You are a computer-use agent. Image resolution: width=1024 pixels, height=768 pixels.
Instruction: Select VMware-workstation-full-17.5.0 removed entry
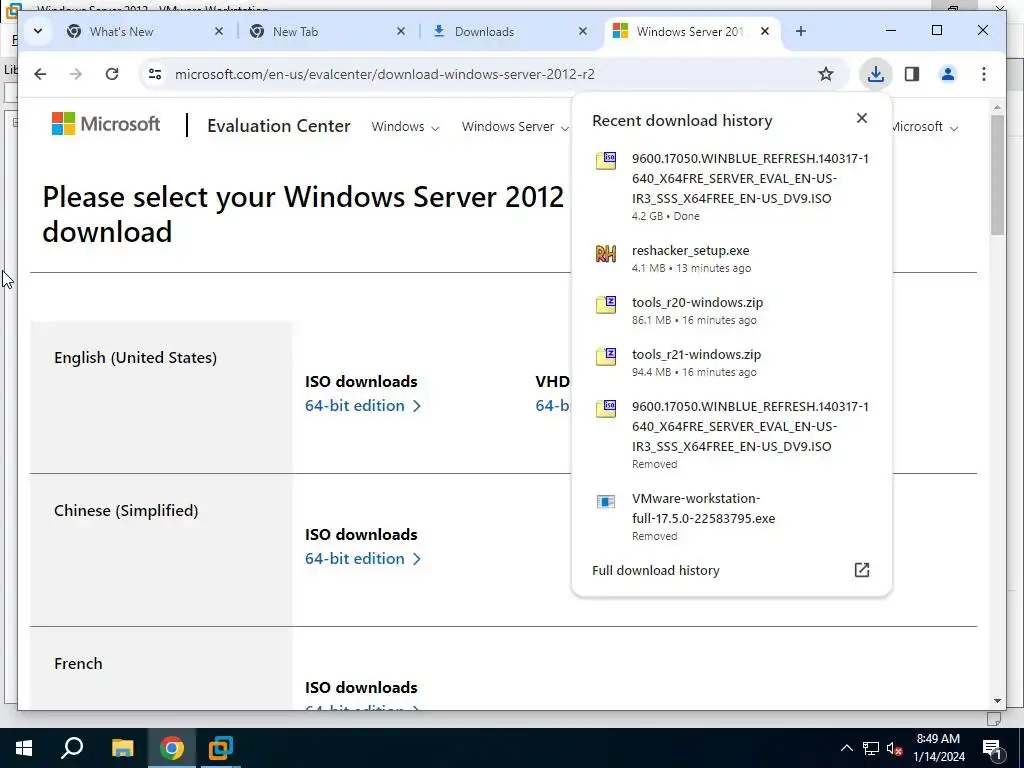(731, 517)
